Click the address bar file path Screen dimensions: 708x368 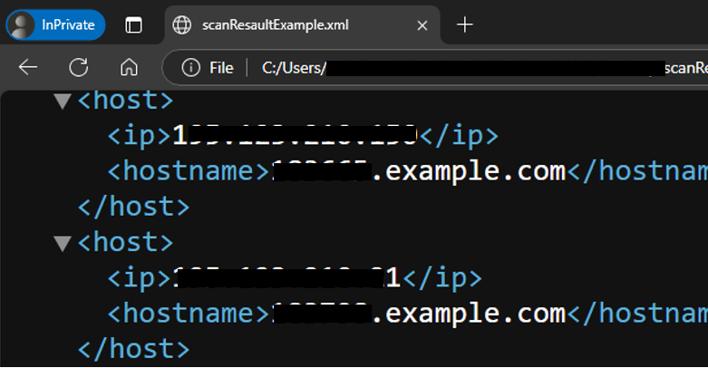coord(483,68)
